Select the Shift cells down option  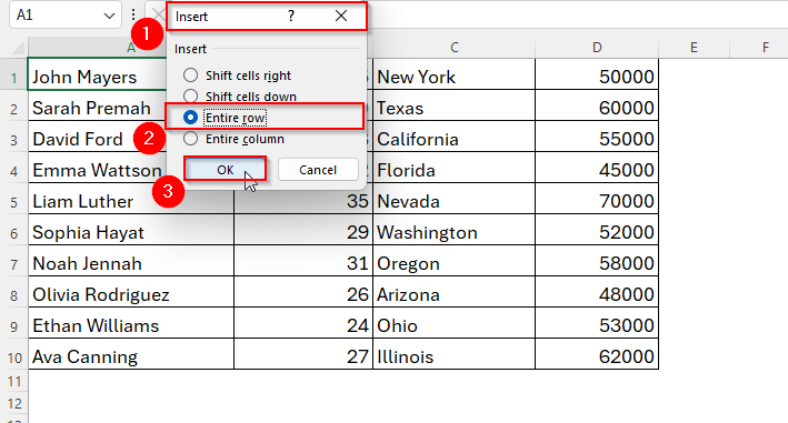click(x=190, y=97)
